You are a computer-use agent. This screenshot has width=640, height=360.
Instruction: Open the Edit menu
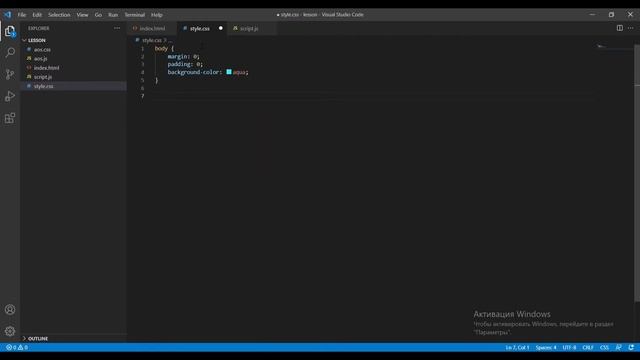pos(37,15)
